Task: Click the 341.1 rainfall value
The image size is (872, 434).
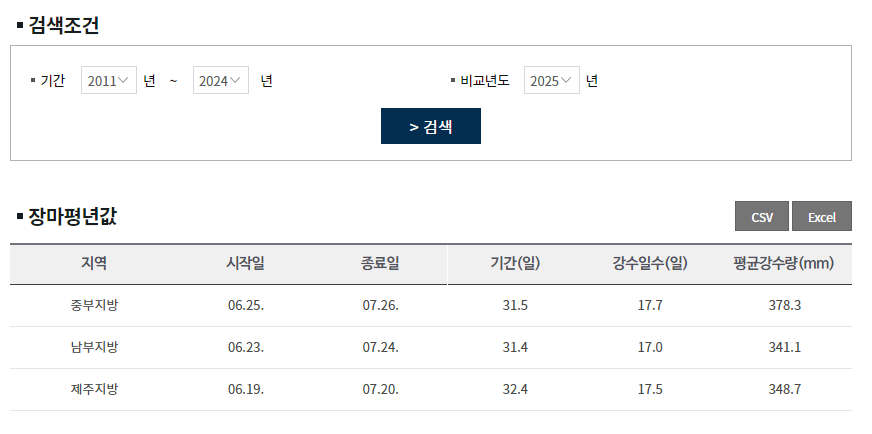Action: pyautogui.click(x=785, y=347)
